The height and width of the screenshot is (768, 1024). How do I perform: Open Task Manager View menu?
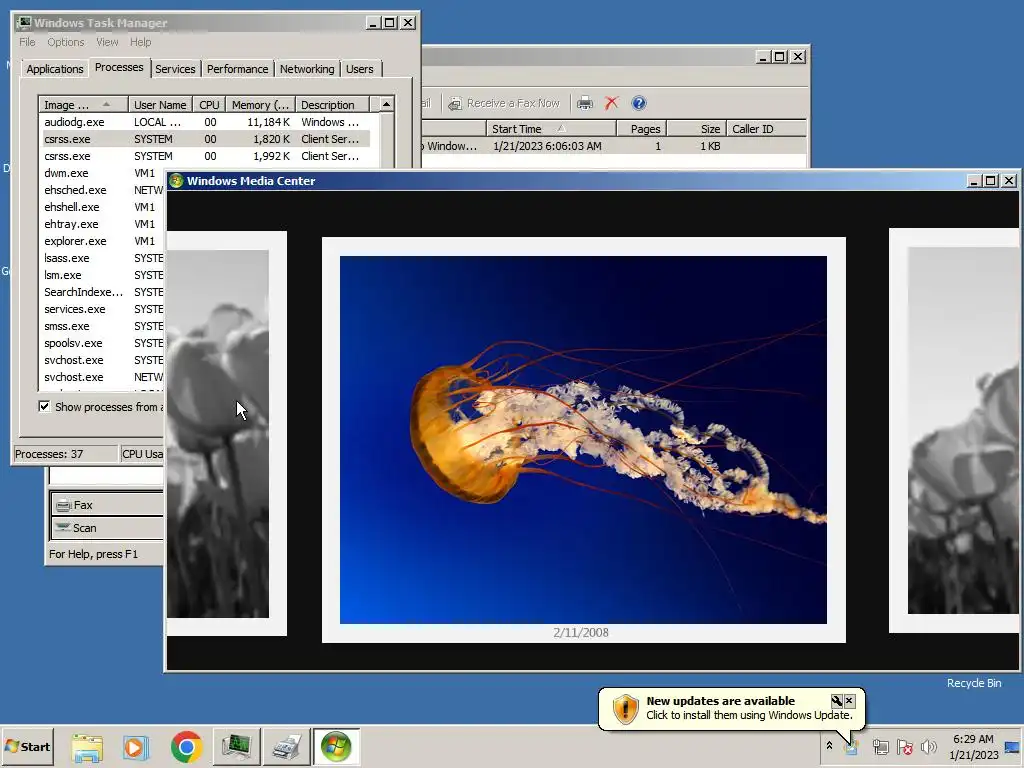coord(107,42)
